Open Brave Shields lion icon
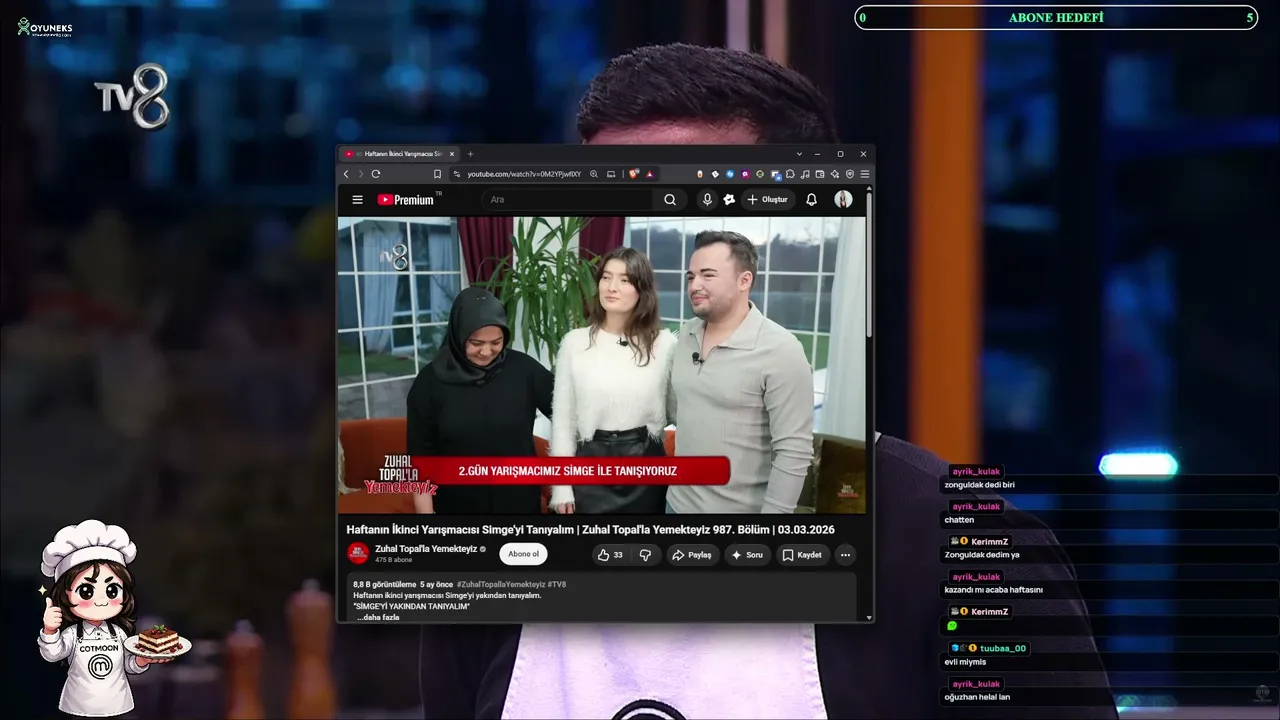Image resolution: width=1280 pixels, height=720 pixels. pyautogui.click(x=634, y=174)
